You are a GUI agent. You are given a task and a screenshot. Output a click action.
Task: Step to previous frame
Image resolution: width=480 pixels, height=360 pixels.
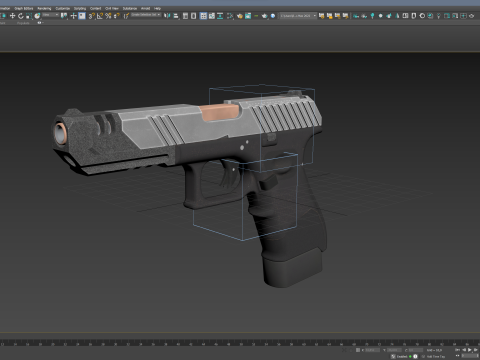tap(464, 350)
